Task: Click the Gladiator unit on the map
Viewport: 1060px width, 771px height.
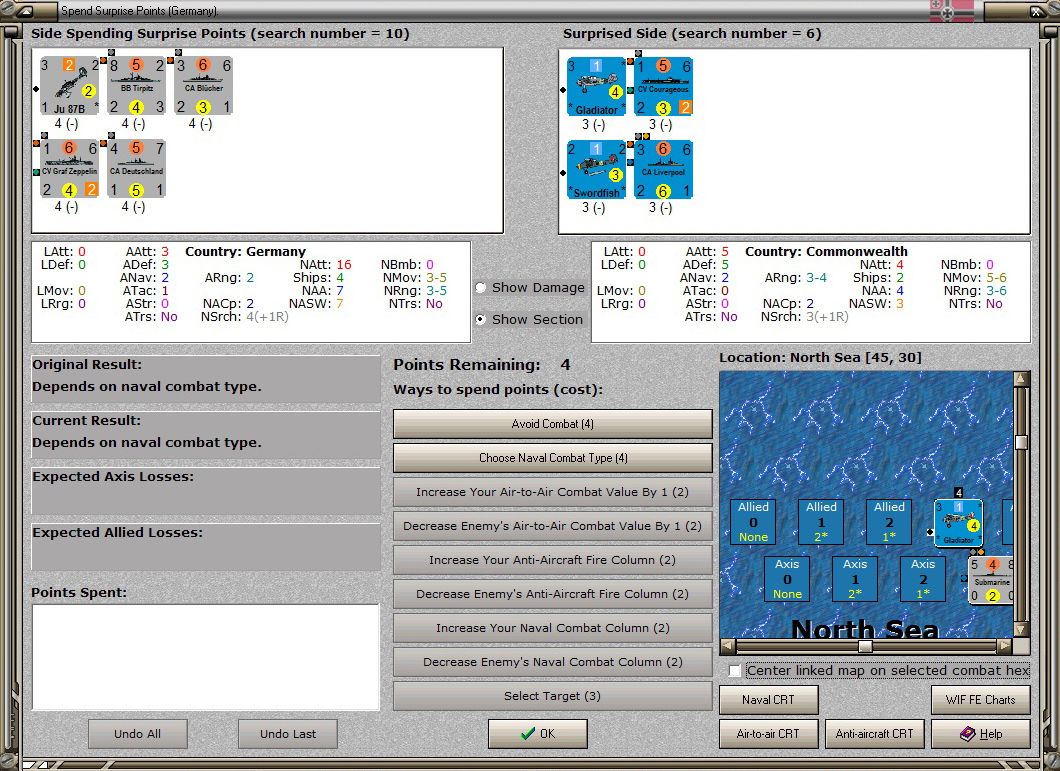Action: point(958,523)
